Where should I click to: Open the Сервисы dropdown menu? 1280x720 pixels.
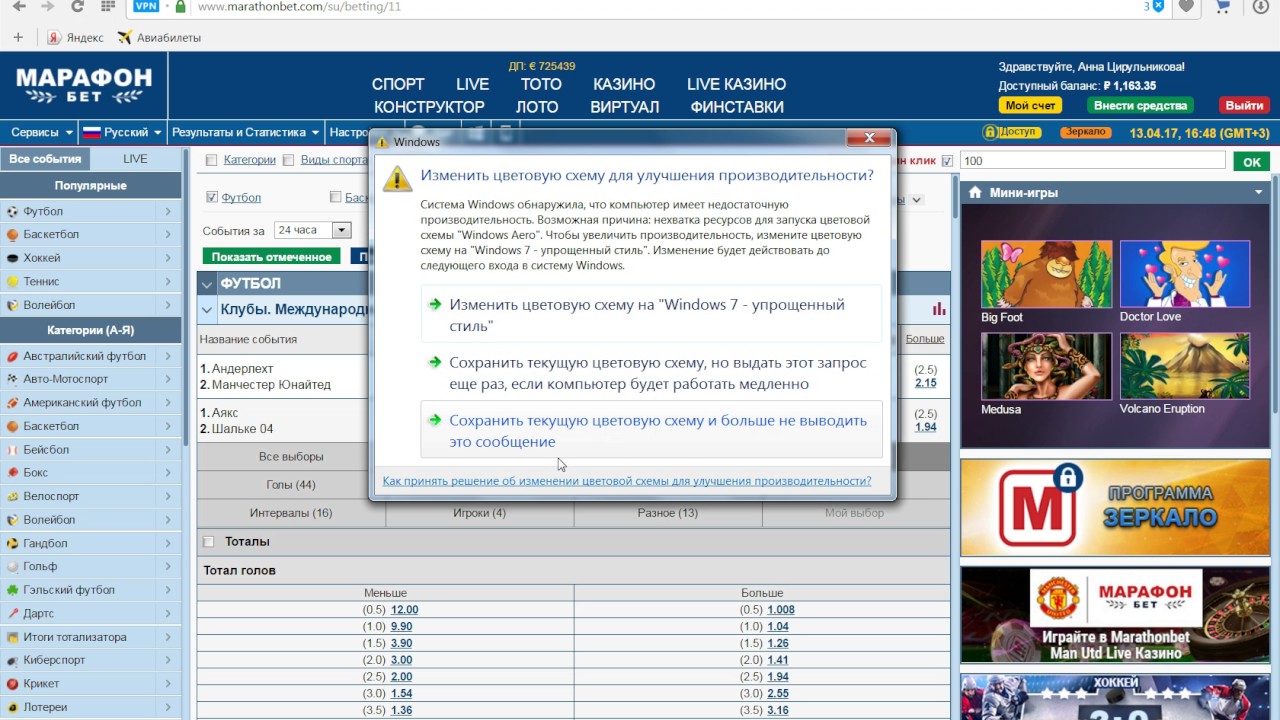(41, 132)
